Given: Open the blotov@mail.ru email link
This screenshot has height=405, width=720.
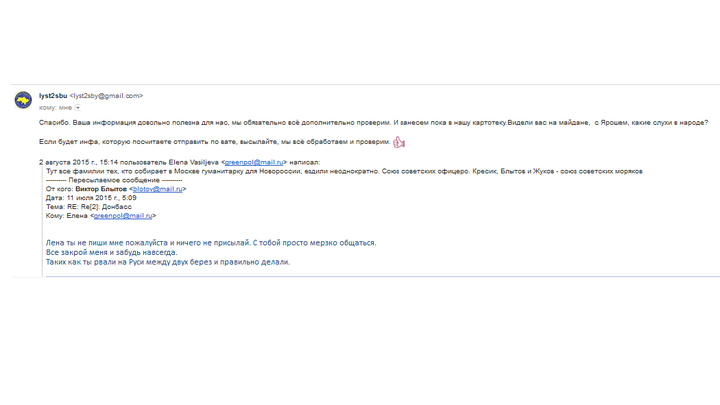Looking at the screenshot, I should (x=159, y=189).
